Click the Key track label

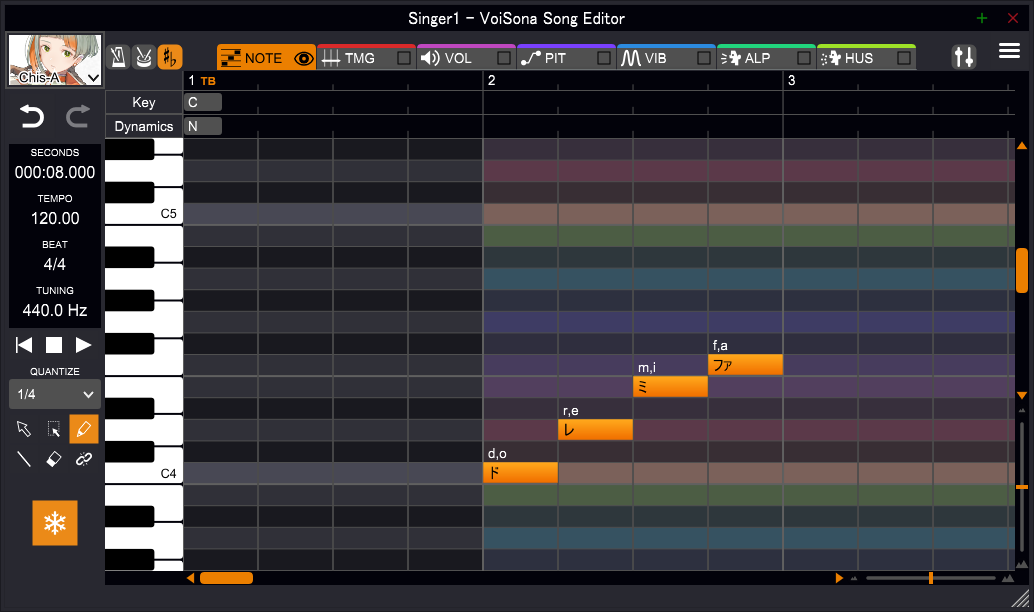point(144,102)
